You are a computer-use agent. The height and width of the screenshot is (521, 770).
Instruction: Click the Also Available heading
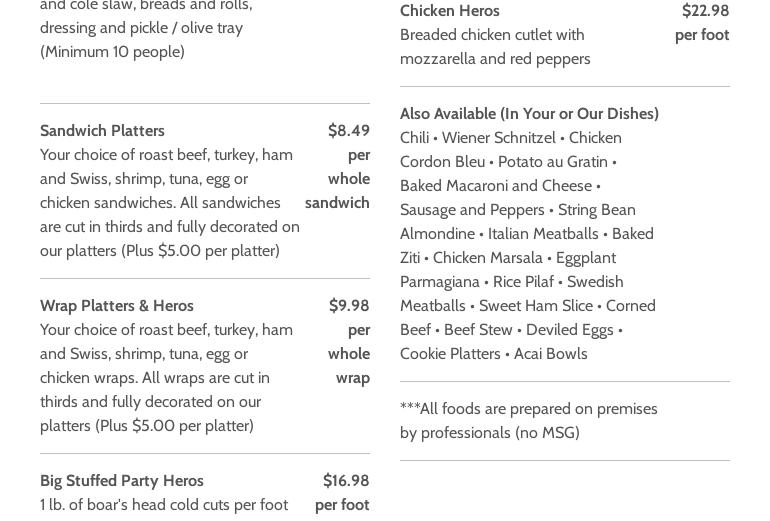[529, 114]
